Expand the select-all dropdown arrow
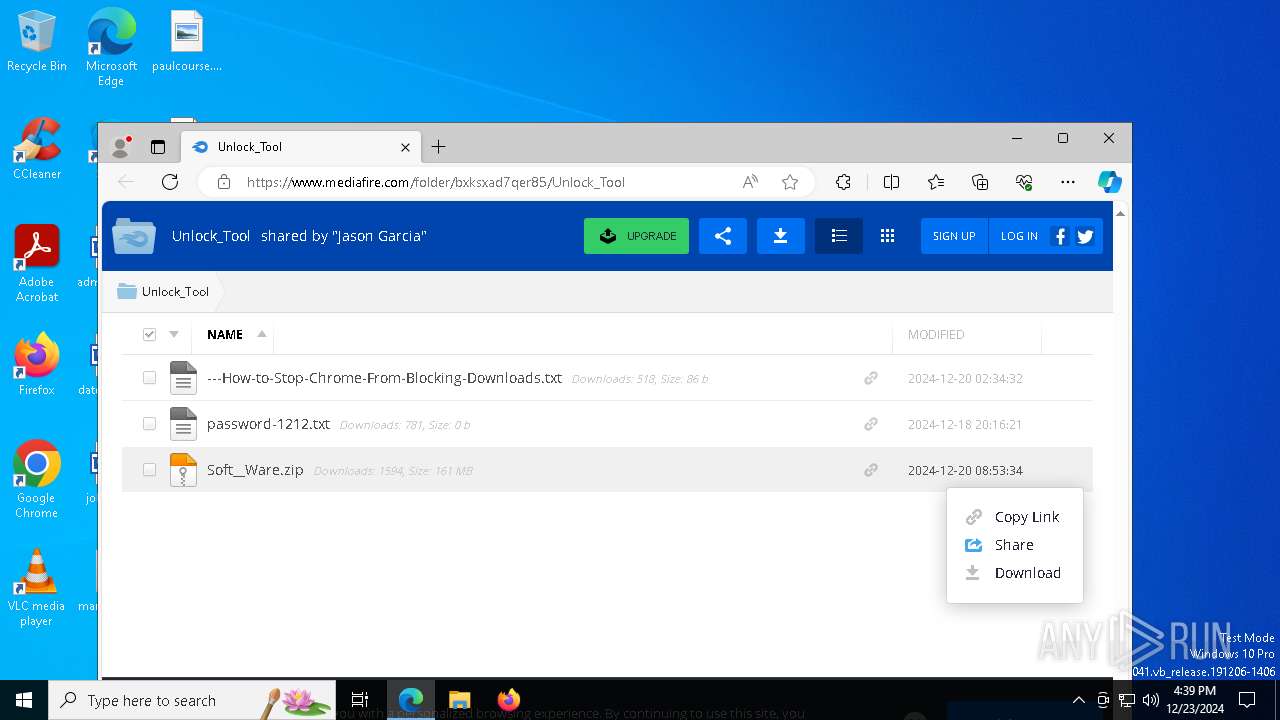The height and width of the screenshot is (720, 1280). coord(174,335)
